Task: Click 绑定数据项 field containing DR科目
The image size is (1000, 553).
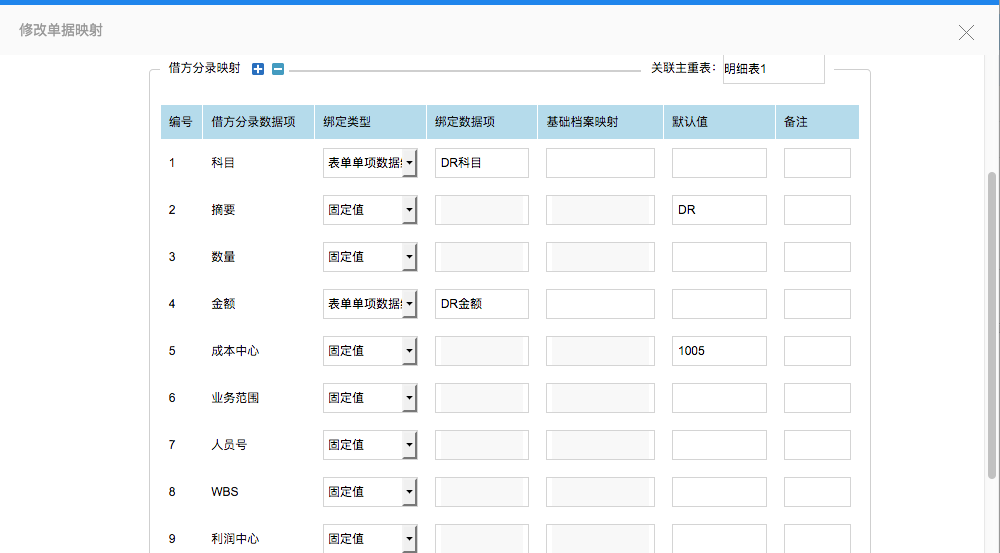Action: point(481,163)
